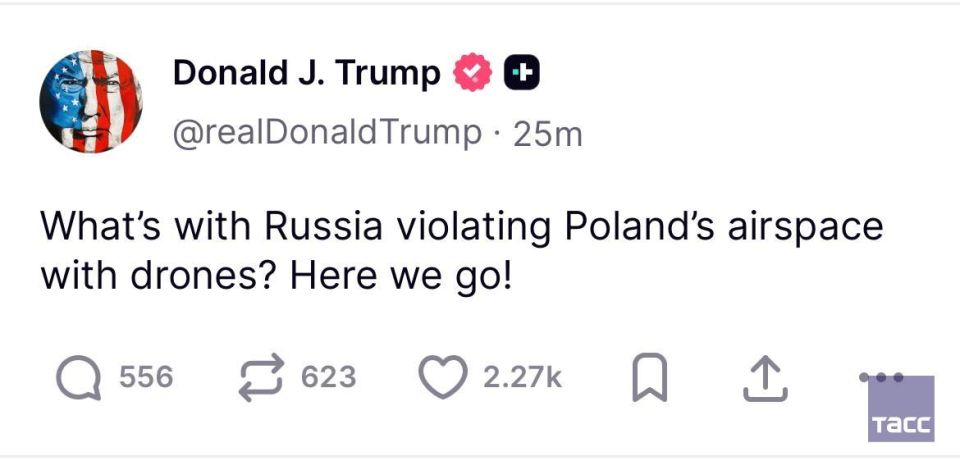960x461 pixels.
Task: Click the @realDonaldTrump handle
Action: [327, 133]
